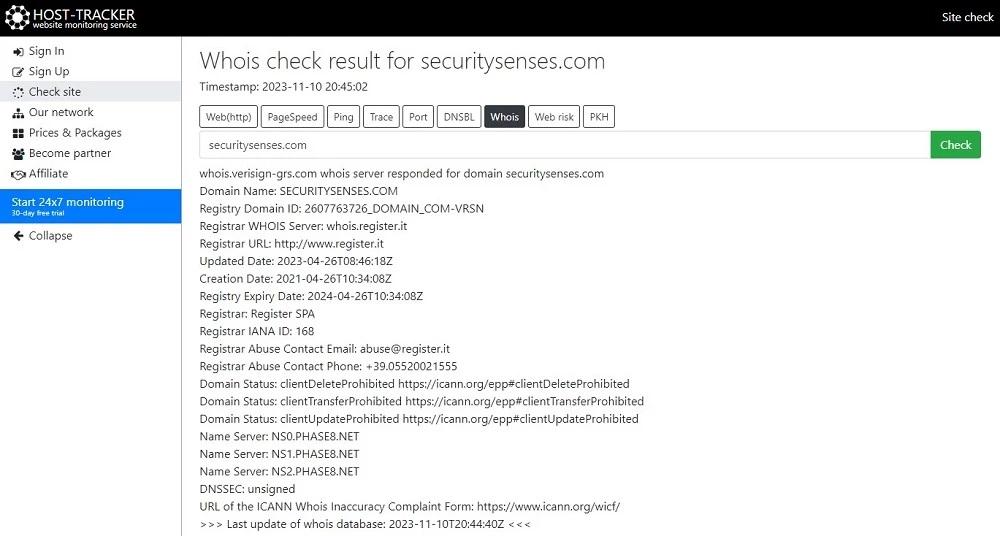Select the PKH tab

pyautogui.click(x=599, y=117)
